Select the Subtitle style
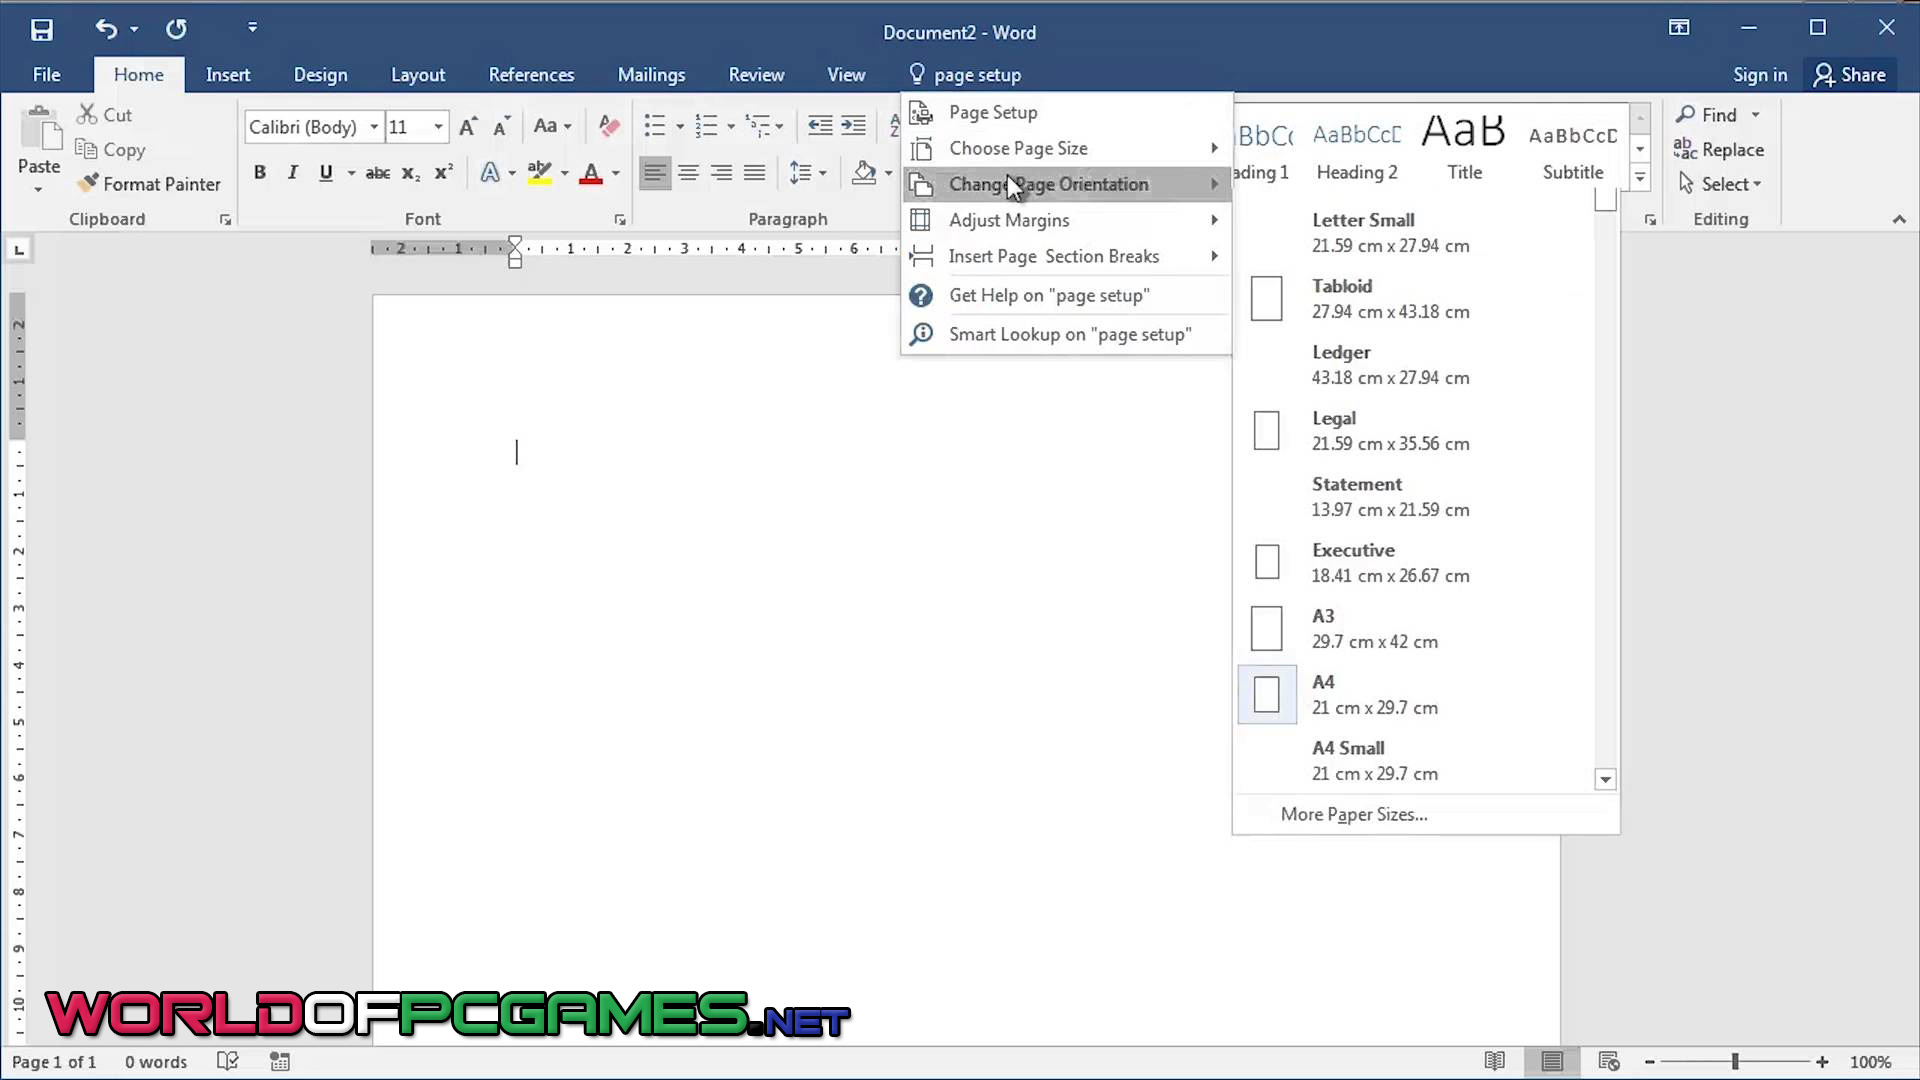This screenshot has width=1920, height=1080. 1573,150
